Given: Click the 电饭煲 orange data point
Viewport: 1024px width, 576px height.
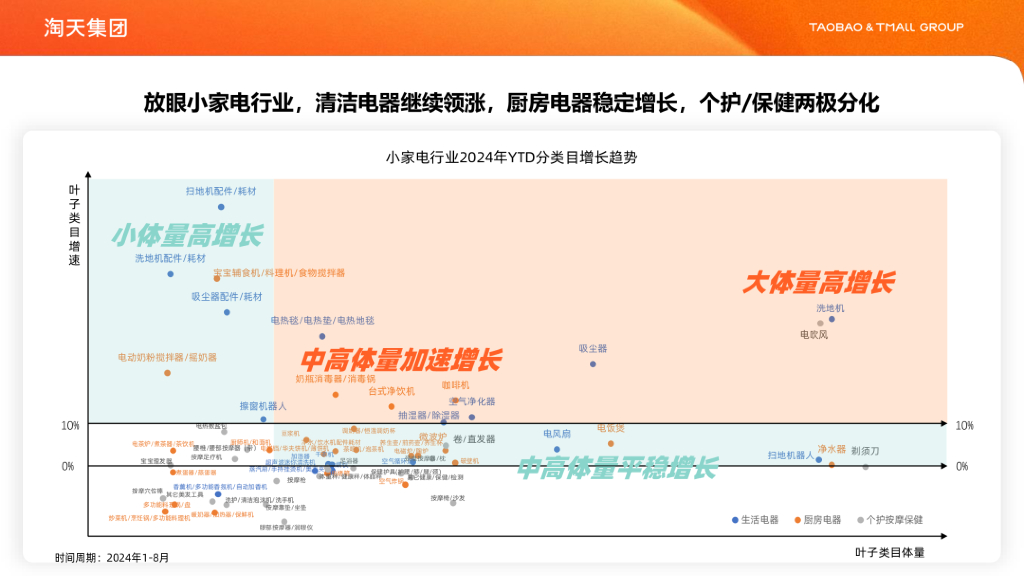Looking at the screenshot, I should 610,443.
